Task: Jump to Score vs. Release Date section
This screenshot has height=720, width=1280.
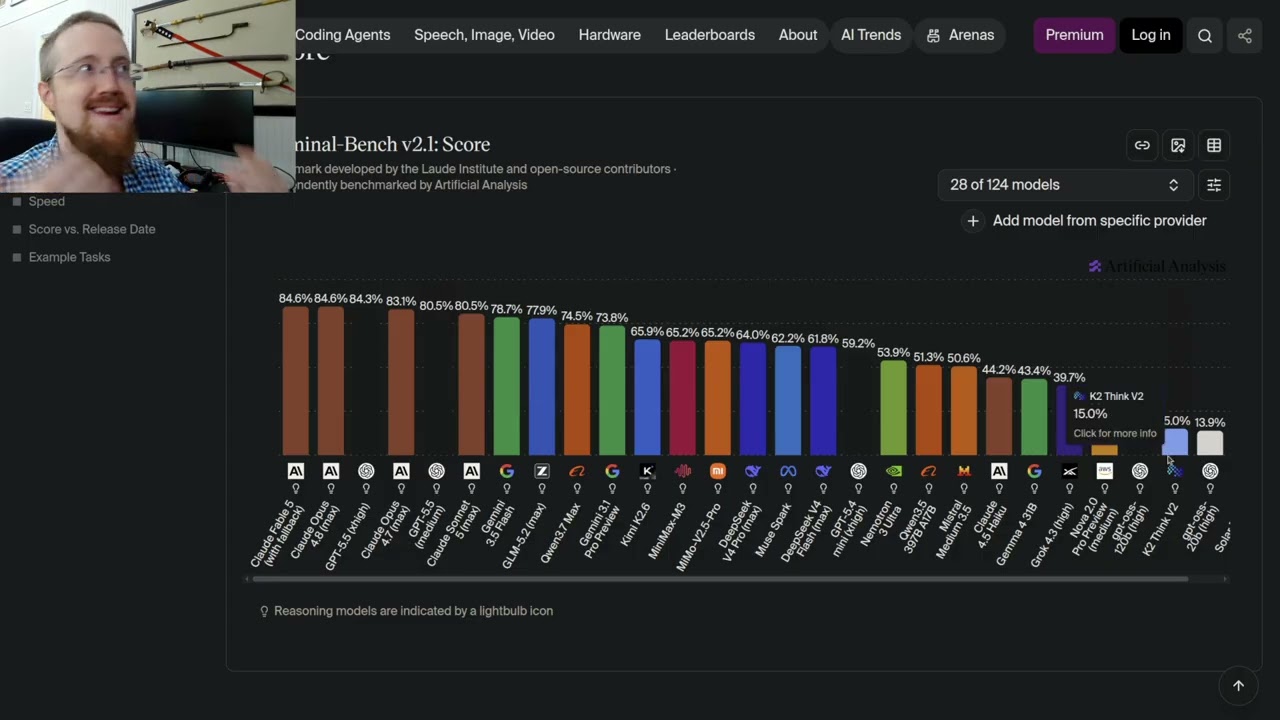Action: tap(92, 229)
